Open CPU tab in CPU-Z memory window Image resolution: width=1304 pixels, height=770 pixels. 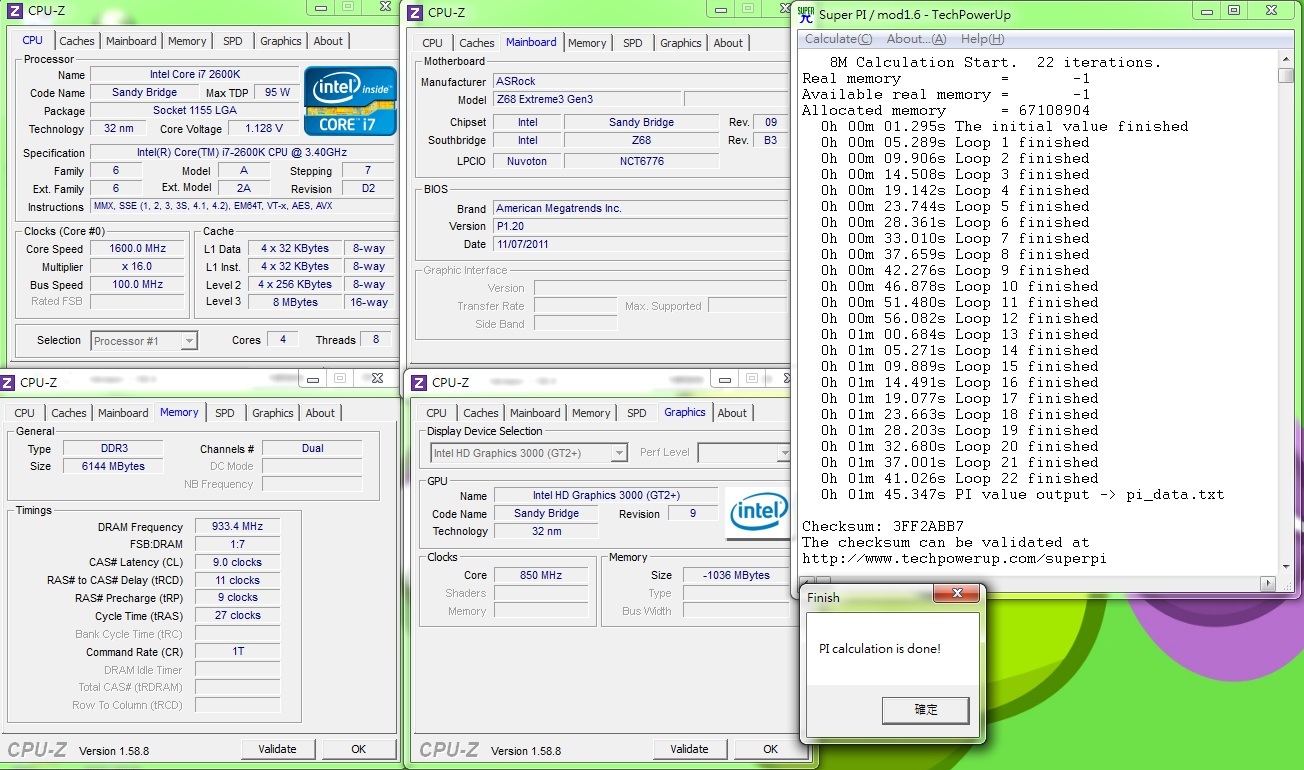coord(25,413)
